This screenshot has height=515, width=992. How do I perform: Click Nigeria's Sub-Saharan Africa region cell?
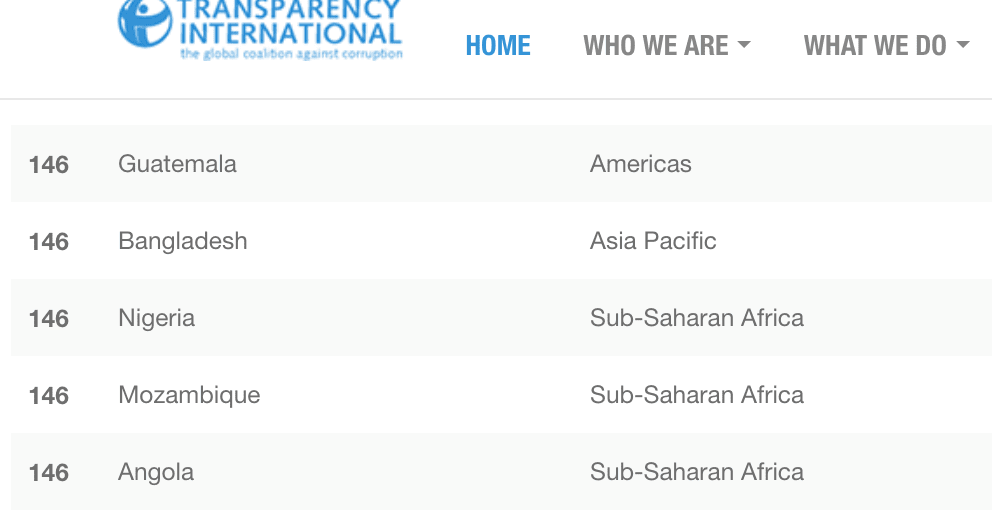coord(697,318)
